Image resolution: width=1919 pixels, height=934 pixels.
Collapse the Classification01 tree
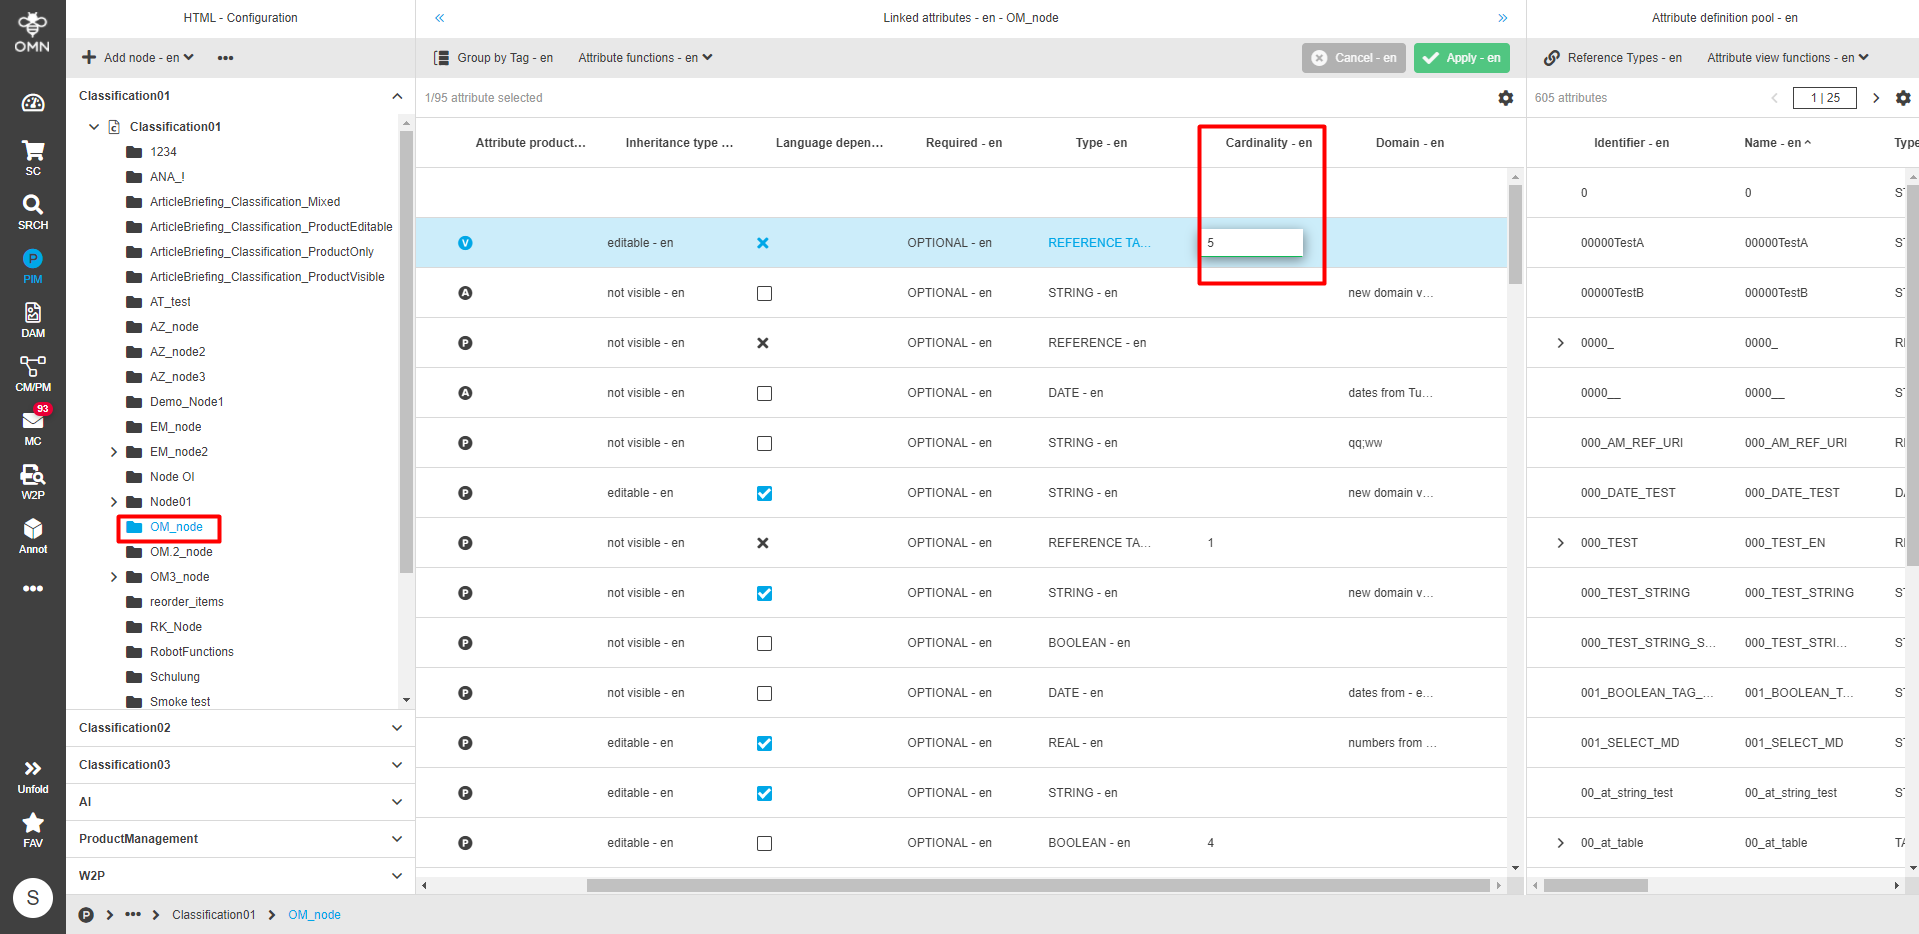(x=397, y=95)
